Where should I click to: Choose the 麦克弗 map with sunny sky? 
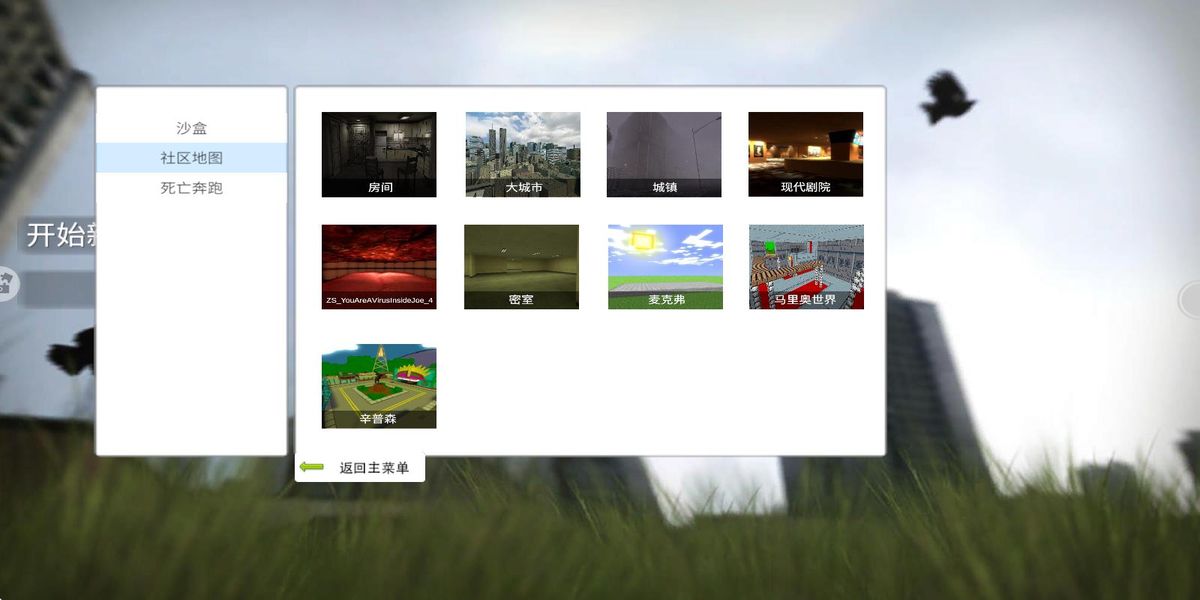(664, 265)
